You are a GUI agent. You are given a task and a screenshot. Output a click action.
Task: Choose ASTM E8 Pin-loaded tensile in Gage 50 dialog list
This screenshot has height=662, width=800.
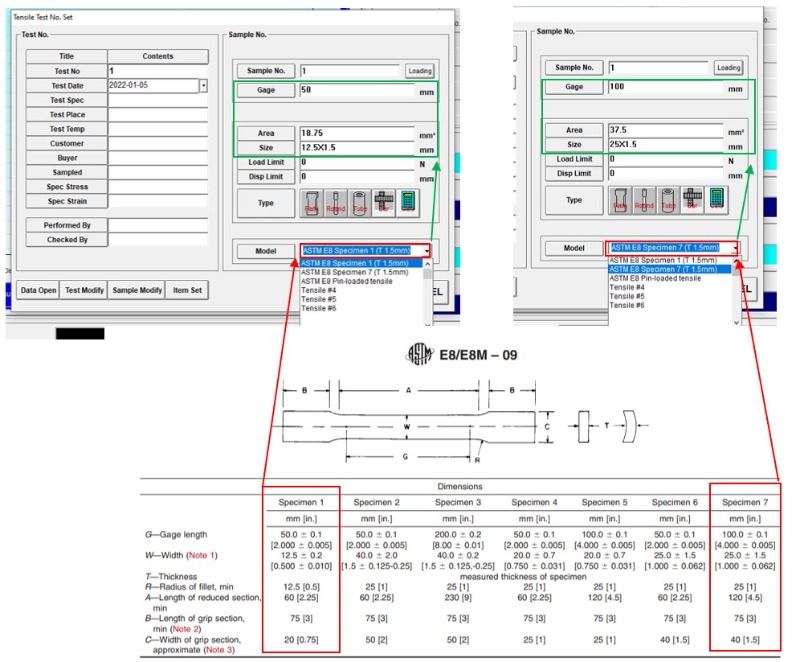point(346,282)
